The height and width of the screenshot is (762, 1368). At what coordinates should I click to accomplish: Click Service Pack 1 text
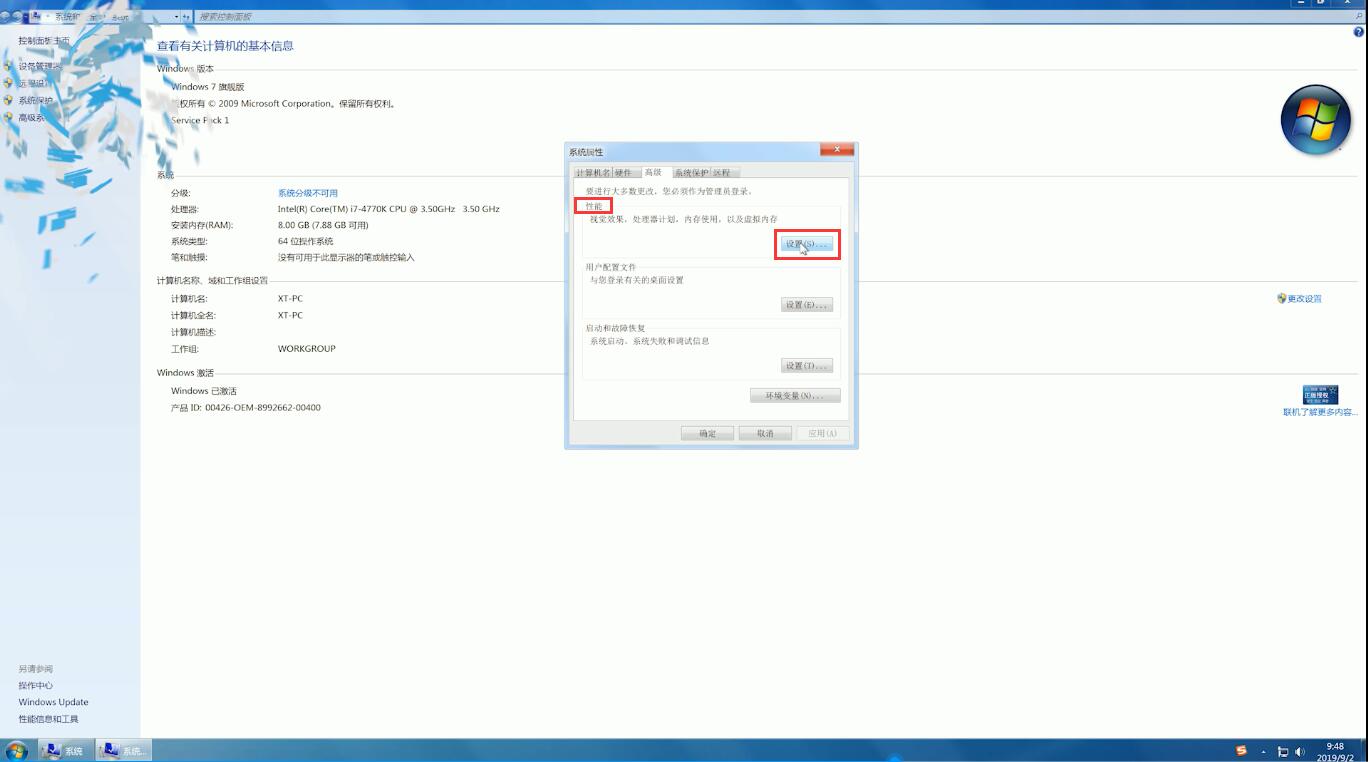pyautogui.click(x=200, y=120)
